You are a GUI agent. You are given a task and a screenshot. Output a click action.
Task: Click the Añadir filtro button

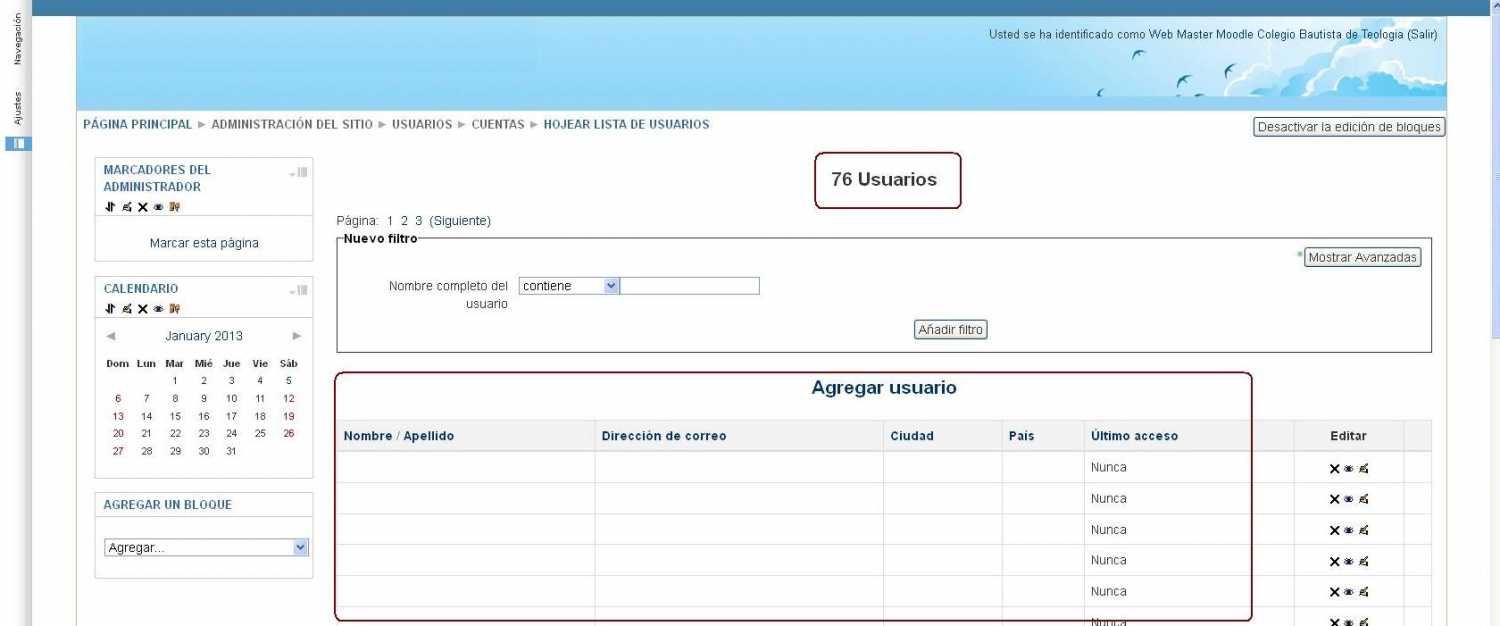pos(951,330)
